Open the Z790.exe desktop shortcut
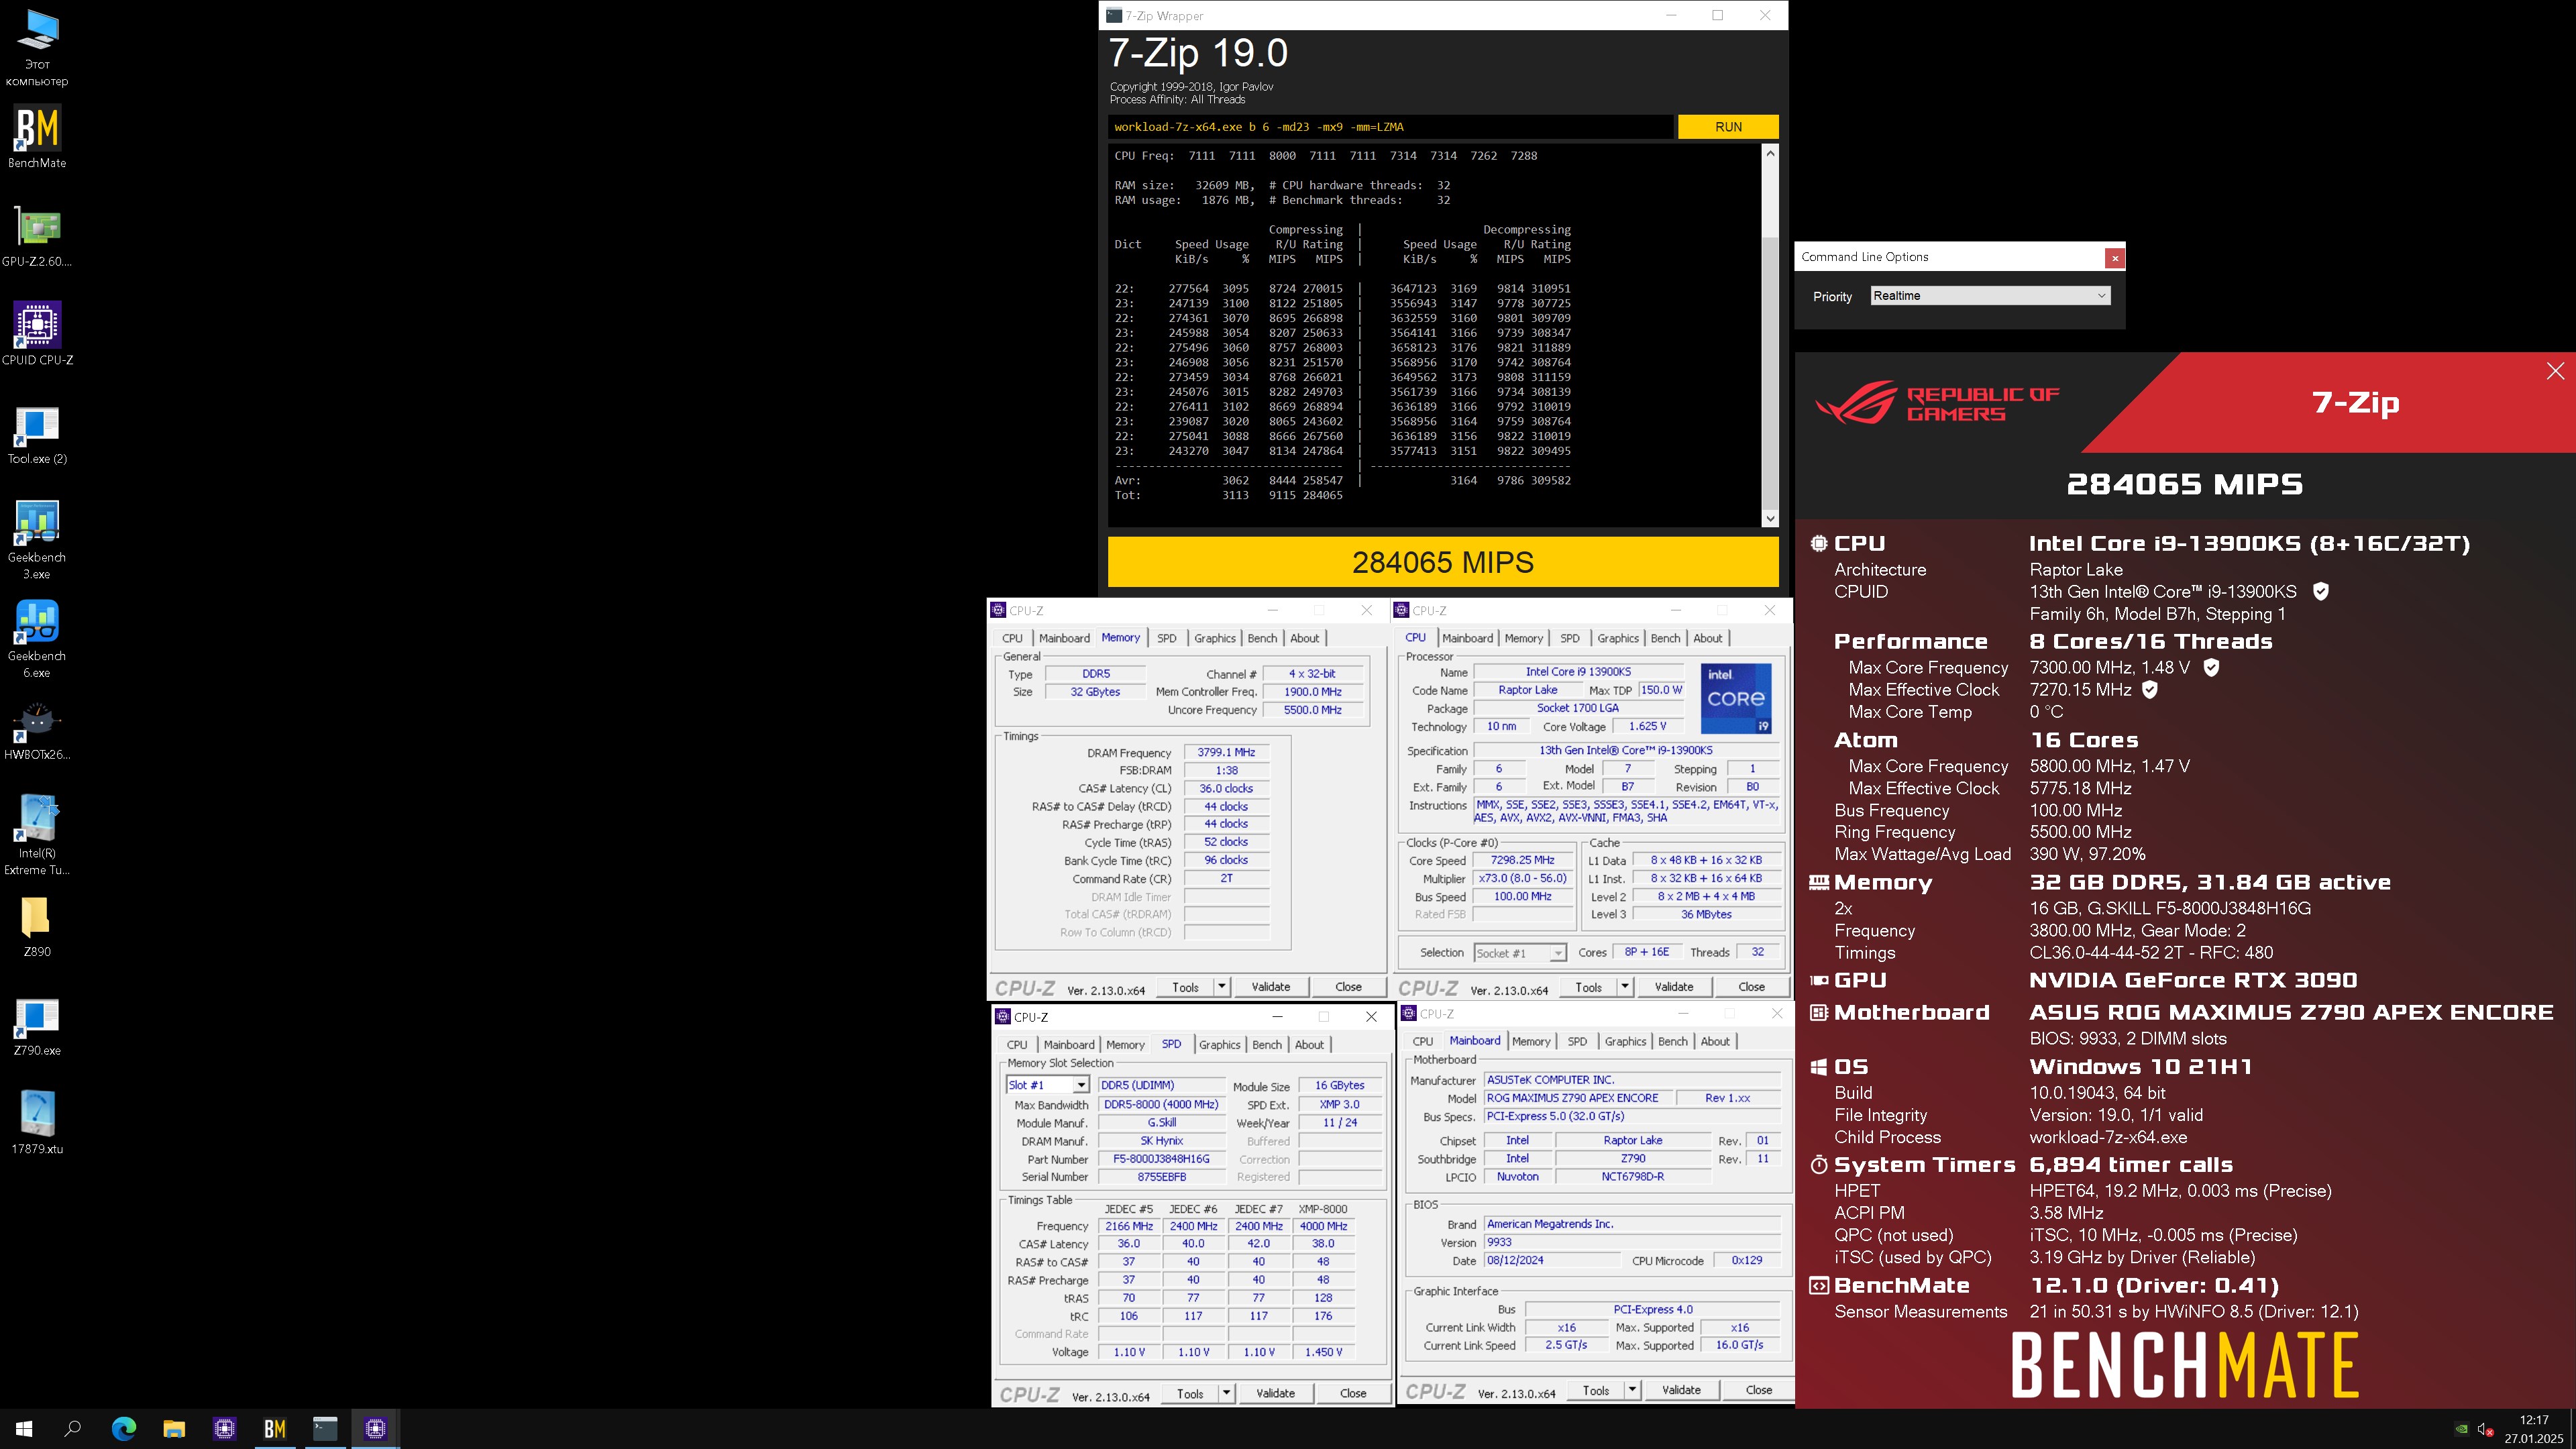The height and width of the screenshot is (1449, 2576). pyautogui.click(x=37, y=1026)
